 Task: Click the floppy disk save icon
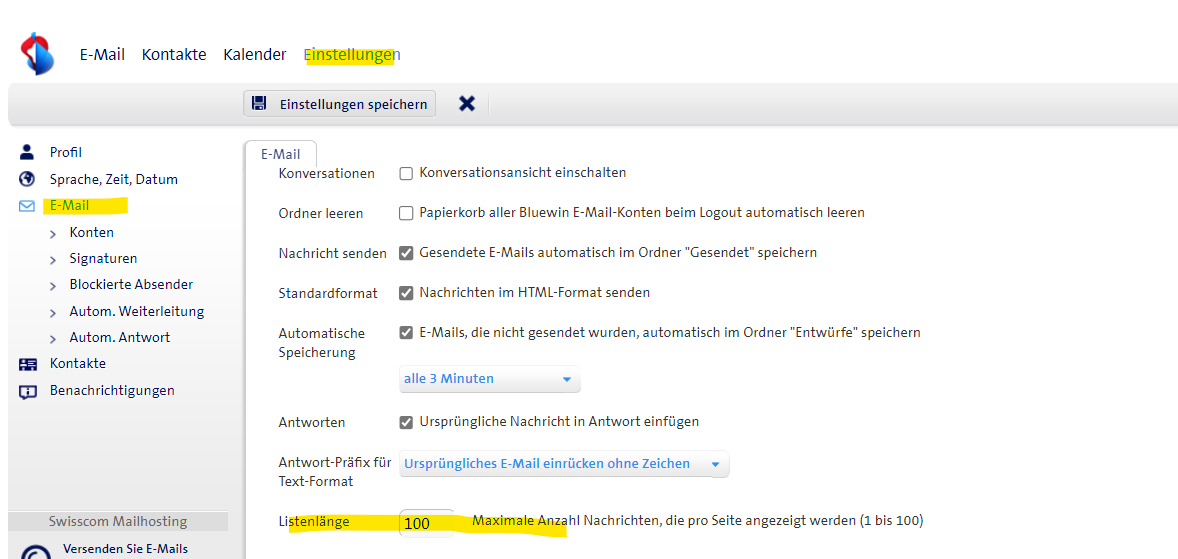(259, 104)
